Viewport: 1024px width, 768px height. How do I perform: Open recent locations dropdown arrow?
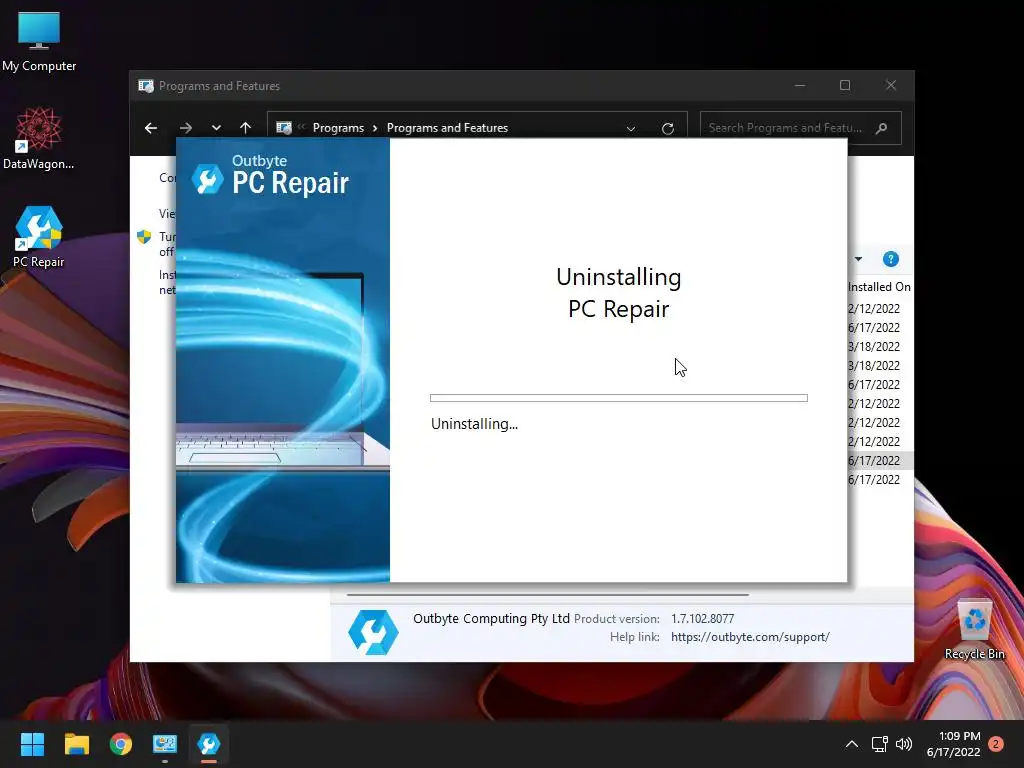(216, 128)
